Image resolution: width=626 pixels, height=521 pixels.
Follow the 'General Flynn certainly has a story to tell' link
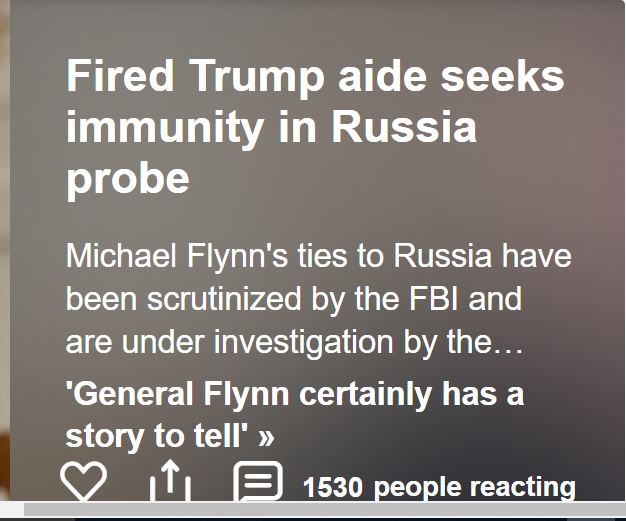(295, 415)
